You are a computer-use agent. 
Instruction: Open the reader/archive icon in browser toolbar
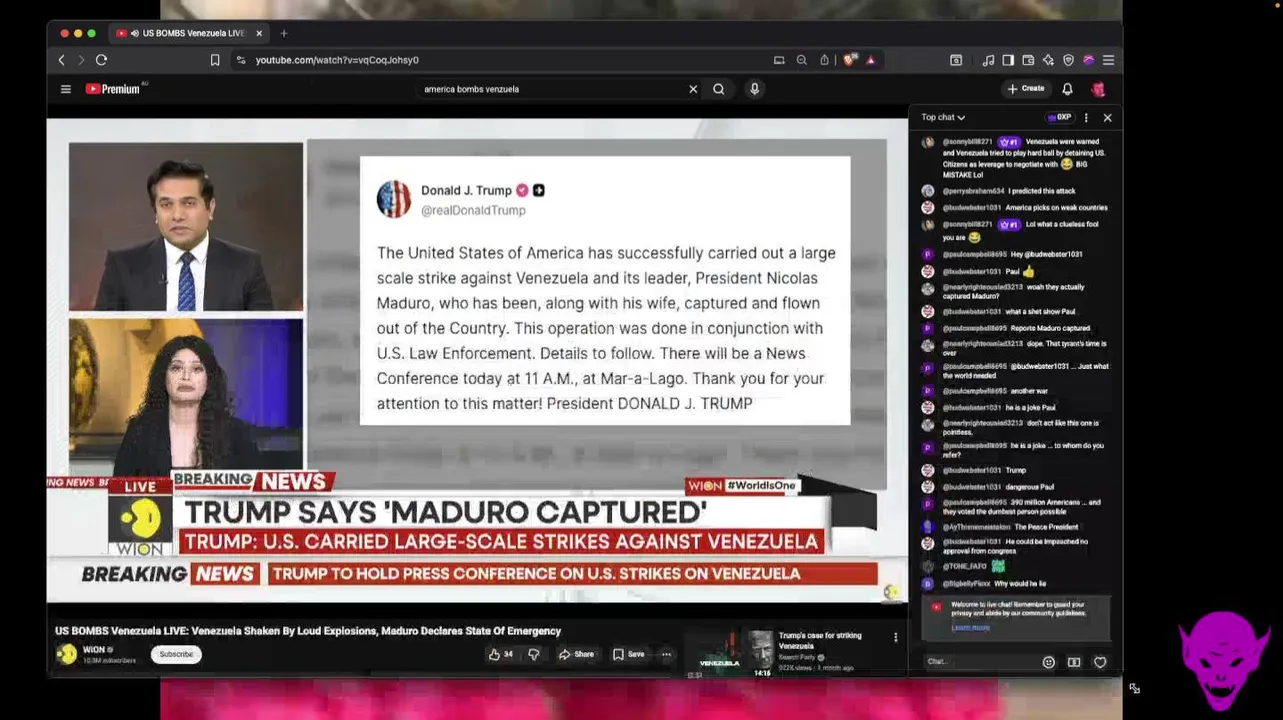click(x=956, y=60)
